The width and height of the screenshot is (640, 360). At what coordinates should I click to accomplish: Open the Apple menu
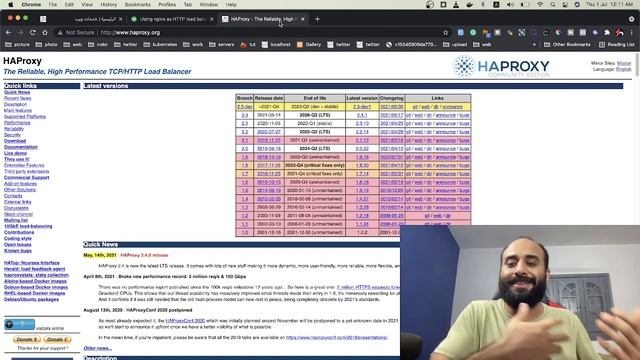coord(11,4)
